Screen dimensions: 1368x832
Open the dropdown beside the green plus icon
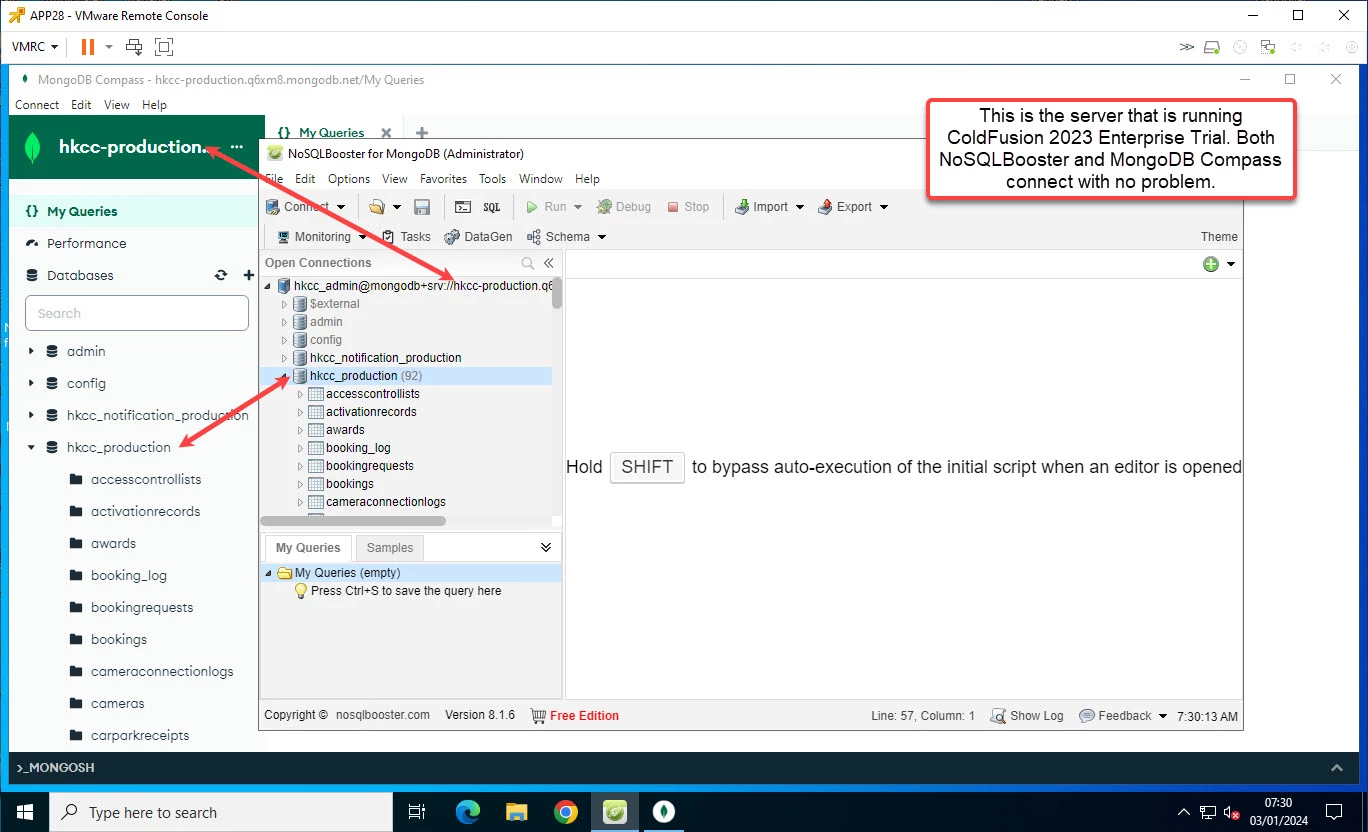[1231, 264]
